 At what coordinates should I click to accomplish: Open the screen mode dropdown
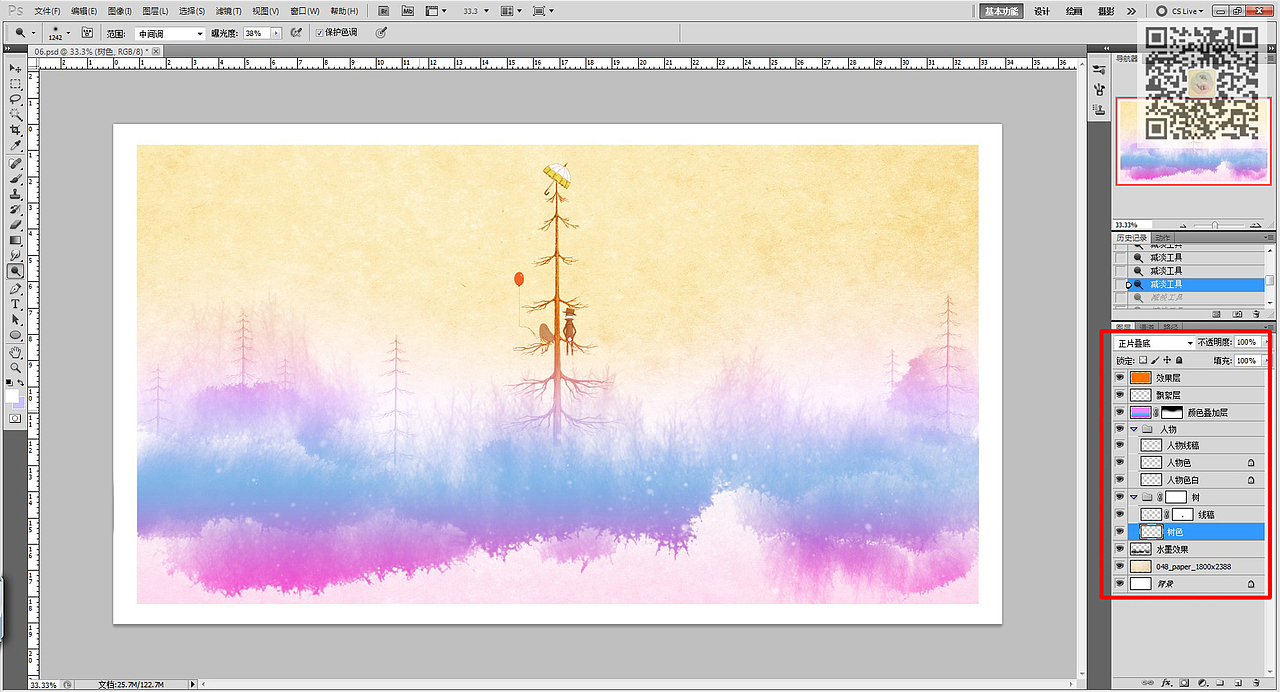pos(543,11)
